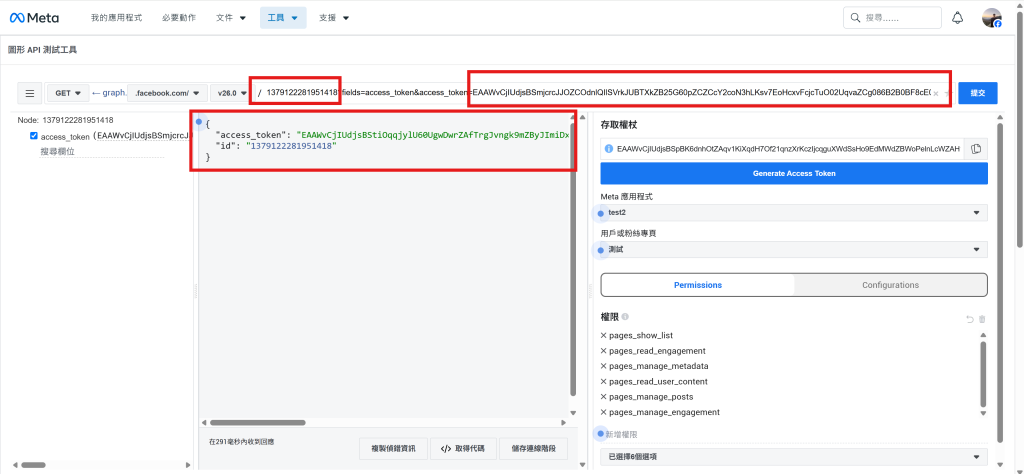Image resolution: width=1024 pixels, height=474 pixels.
Task: Click the 取得代碼 button
Action: (462, 449)
